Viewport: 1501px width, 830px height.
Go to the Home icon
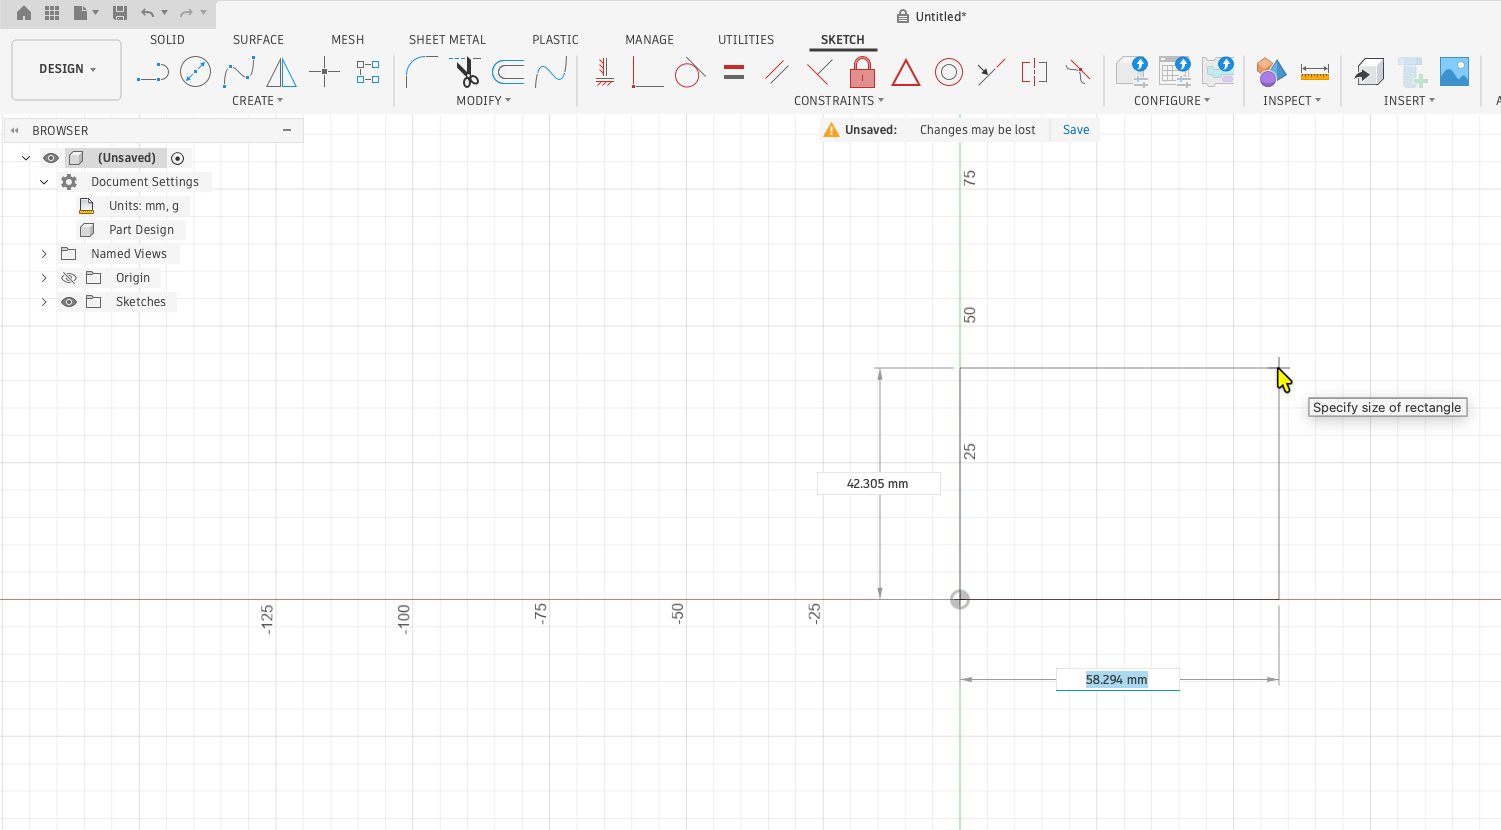pos(24,13)
